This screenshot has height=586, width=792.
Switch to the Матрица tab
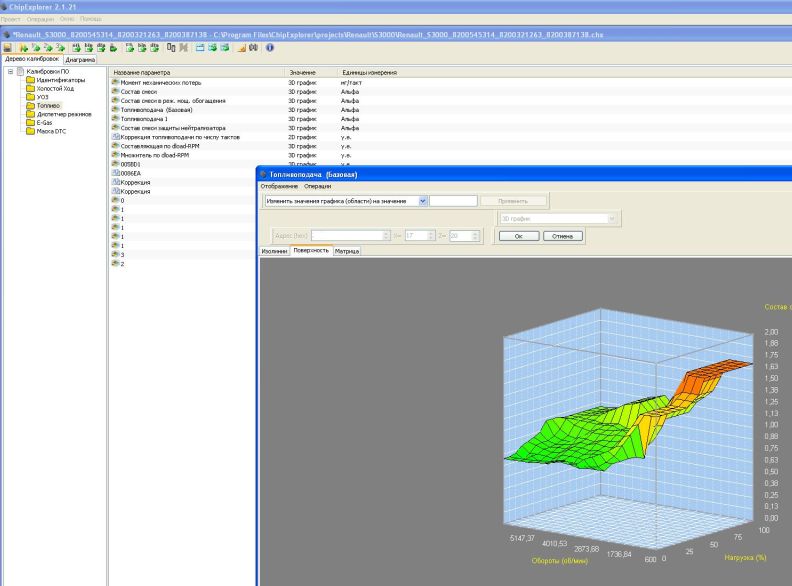pos(347,251)
